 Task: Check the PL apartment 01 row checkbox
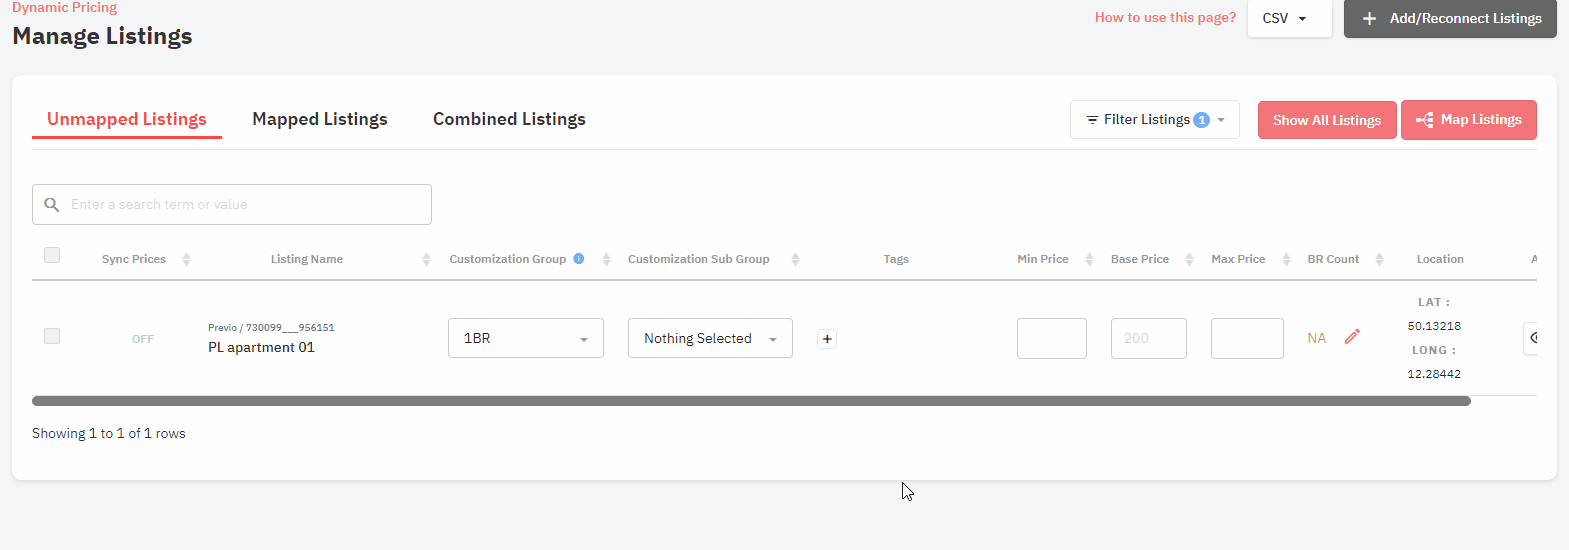pos(52,336)
